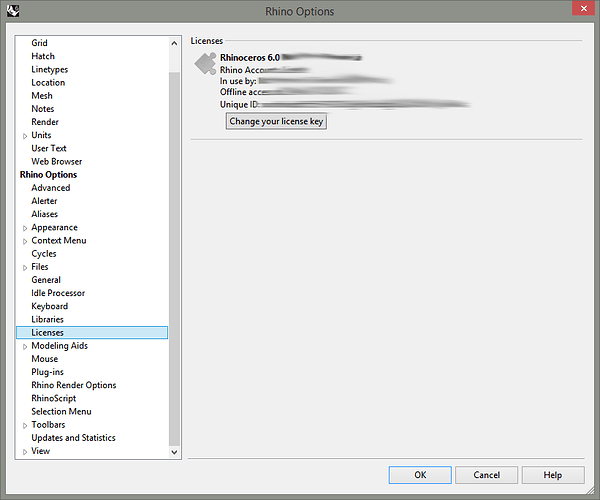Open the Help button

pos(553,475)
